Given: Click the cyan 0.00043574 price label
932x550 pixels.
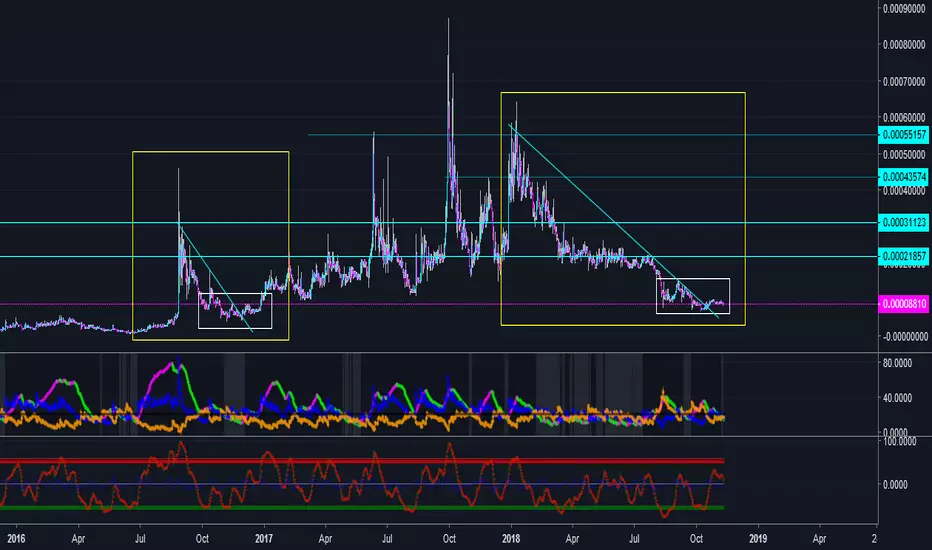Looking at the screenshot, I should [x=903, y=177].
